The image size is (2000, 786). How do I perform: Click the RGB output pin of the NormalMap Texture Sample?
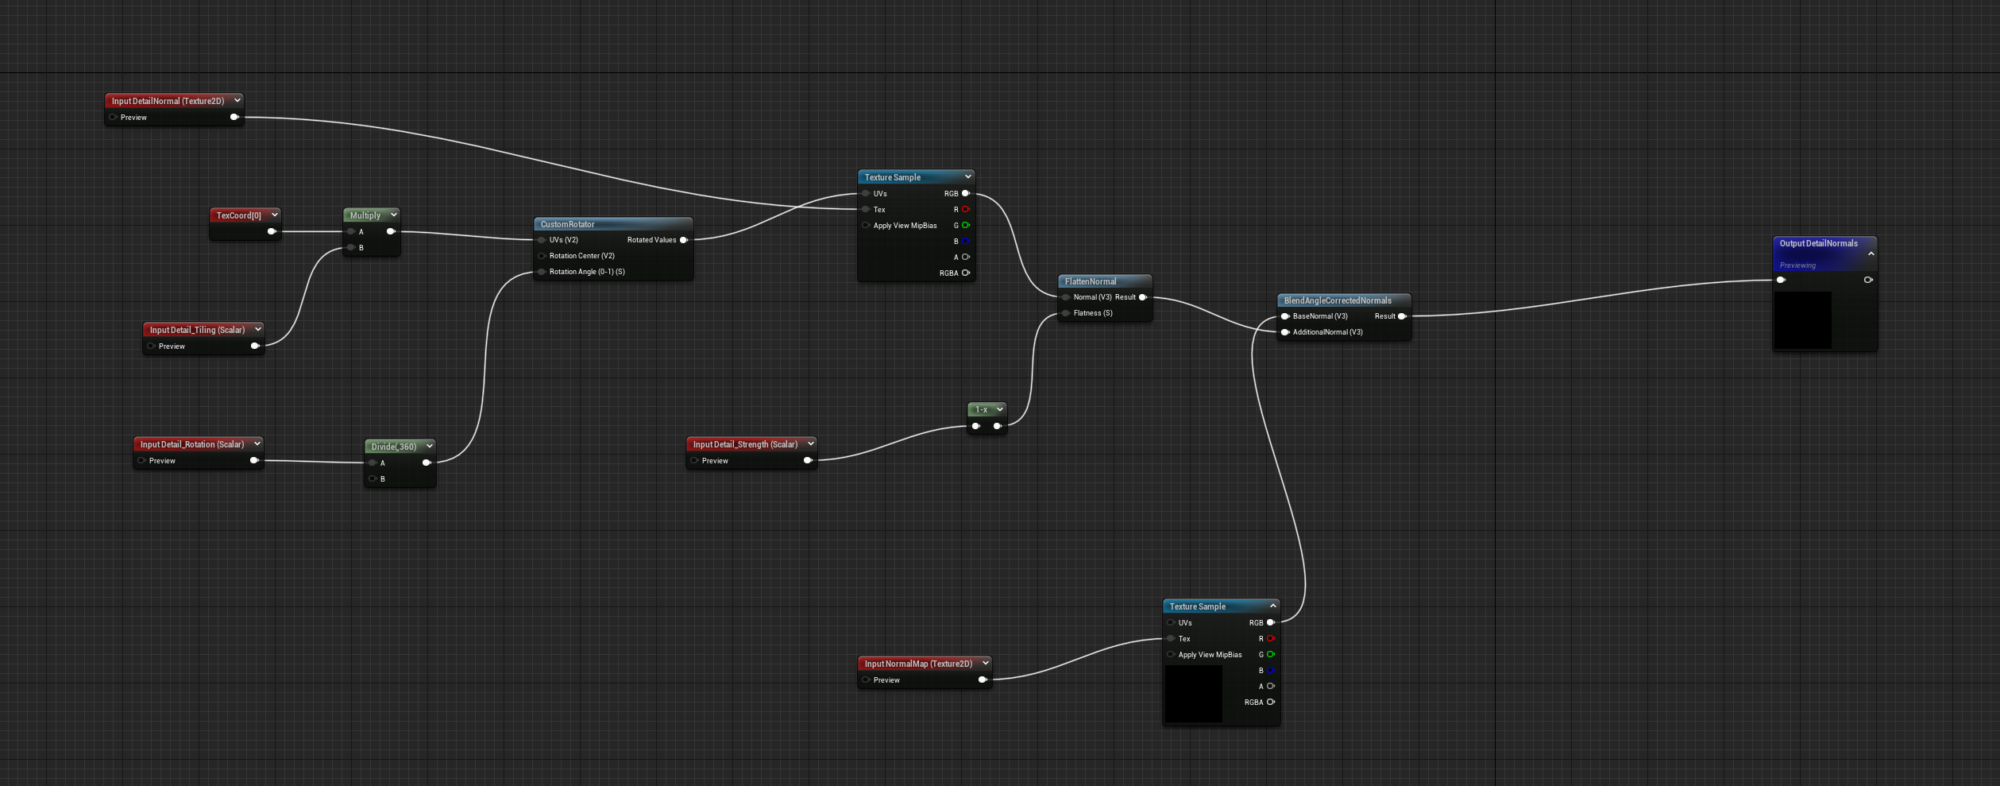[1271, 622]
